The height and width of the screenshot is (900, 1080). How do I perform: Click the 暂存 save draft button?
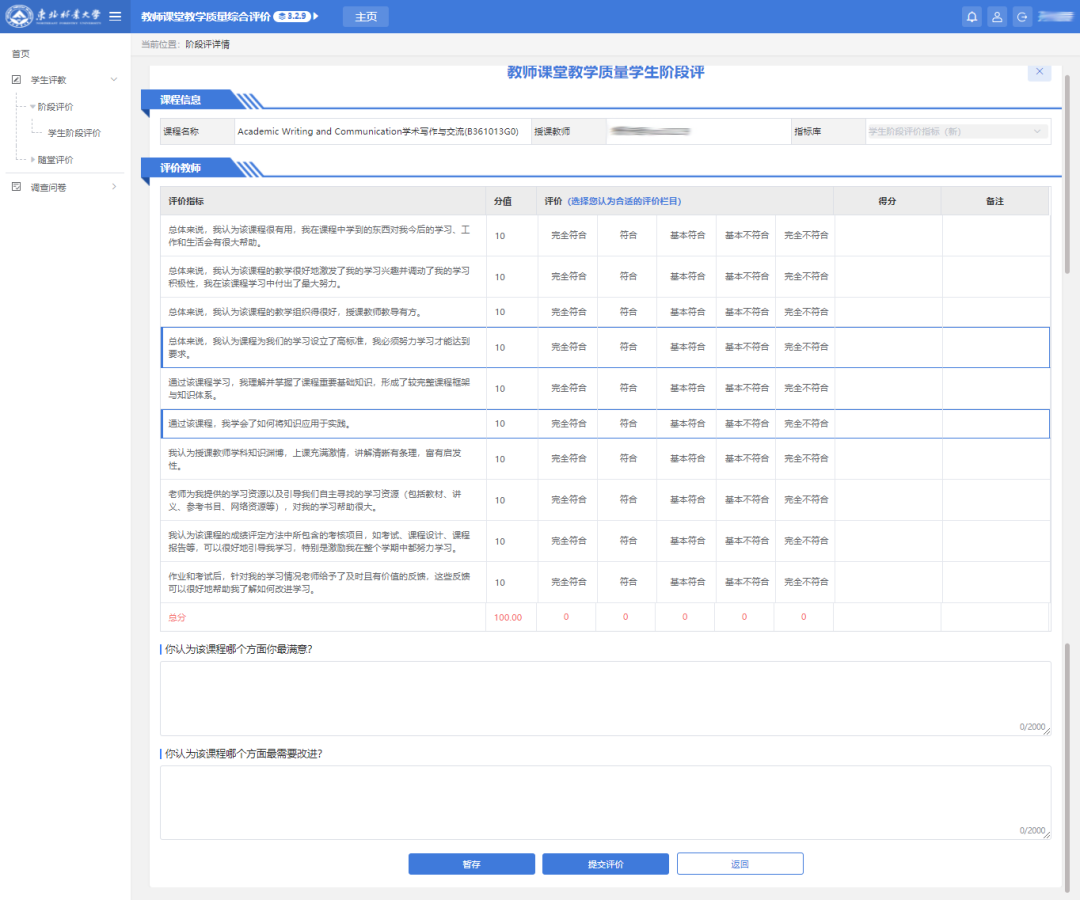471,864
